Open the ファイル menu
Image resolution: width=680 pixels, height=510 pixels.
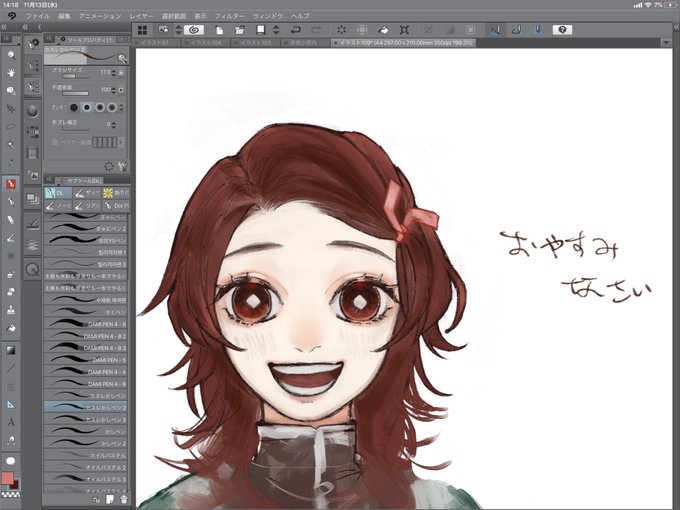[x=38, y=16]
